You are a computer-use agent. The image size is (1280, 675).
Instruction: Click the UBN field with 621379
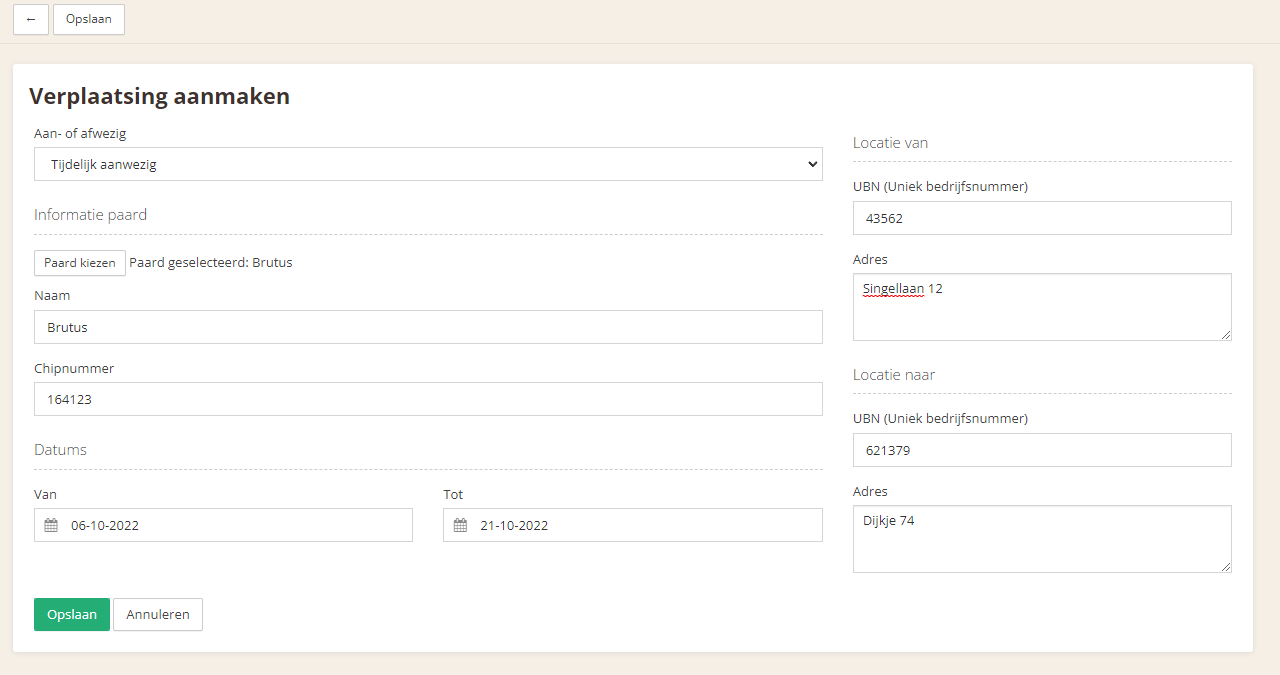1042,450
